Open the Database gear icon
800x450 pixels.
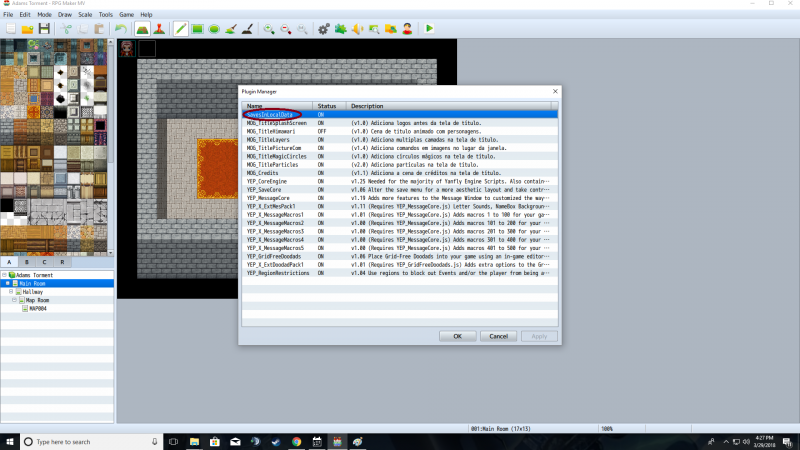[323, 29]
